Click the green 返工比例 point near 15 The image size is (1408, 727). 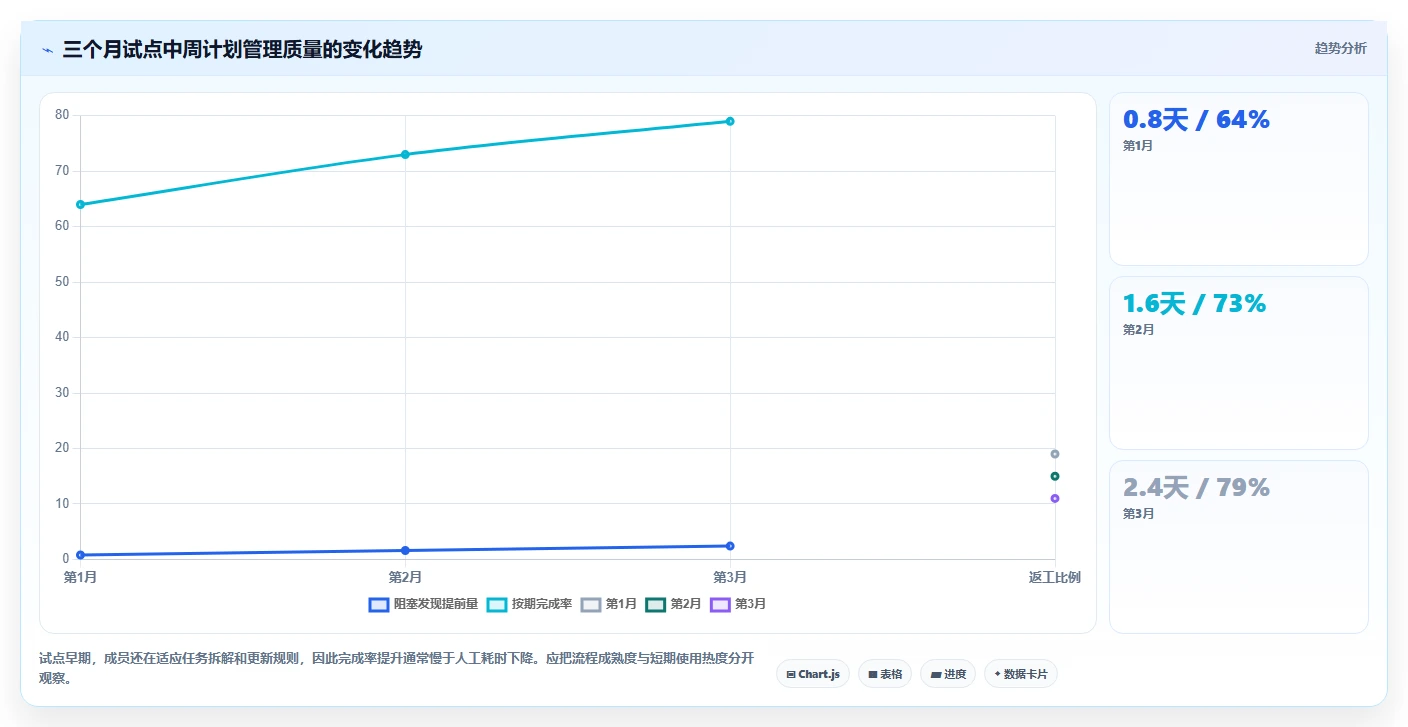[1055, 476]
